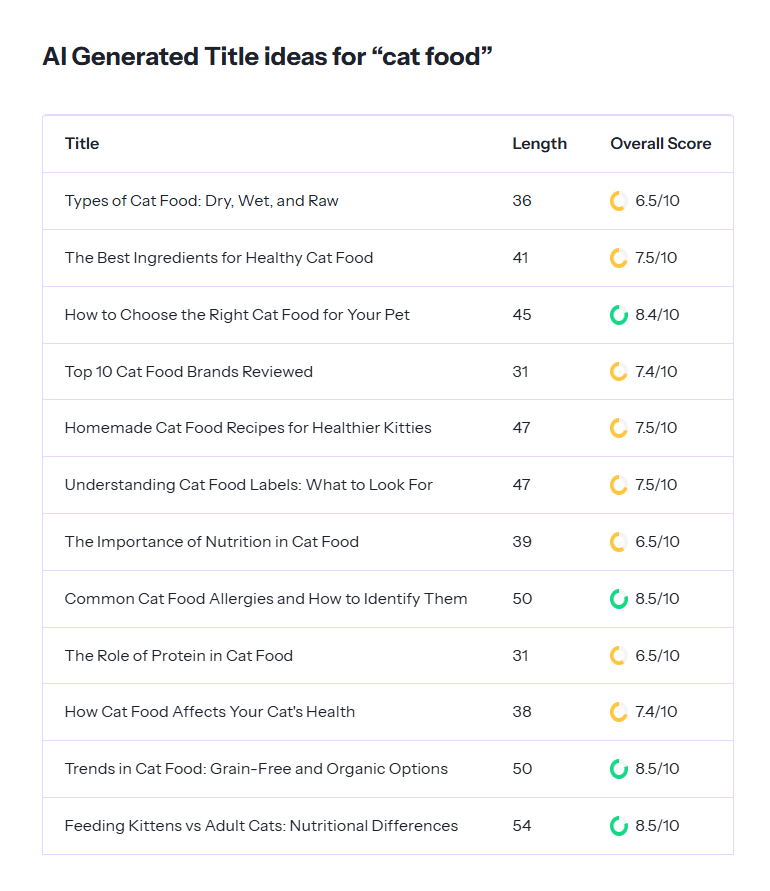
Task: Click green score ring for Common Allergies row
Action: [x=619, y=599]
